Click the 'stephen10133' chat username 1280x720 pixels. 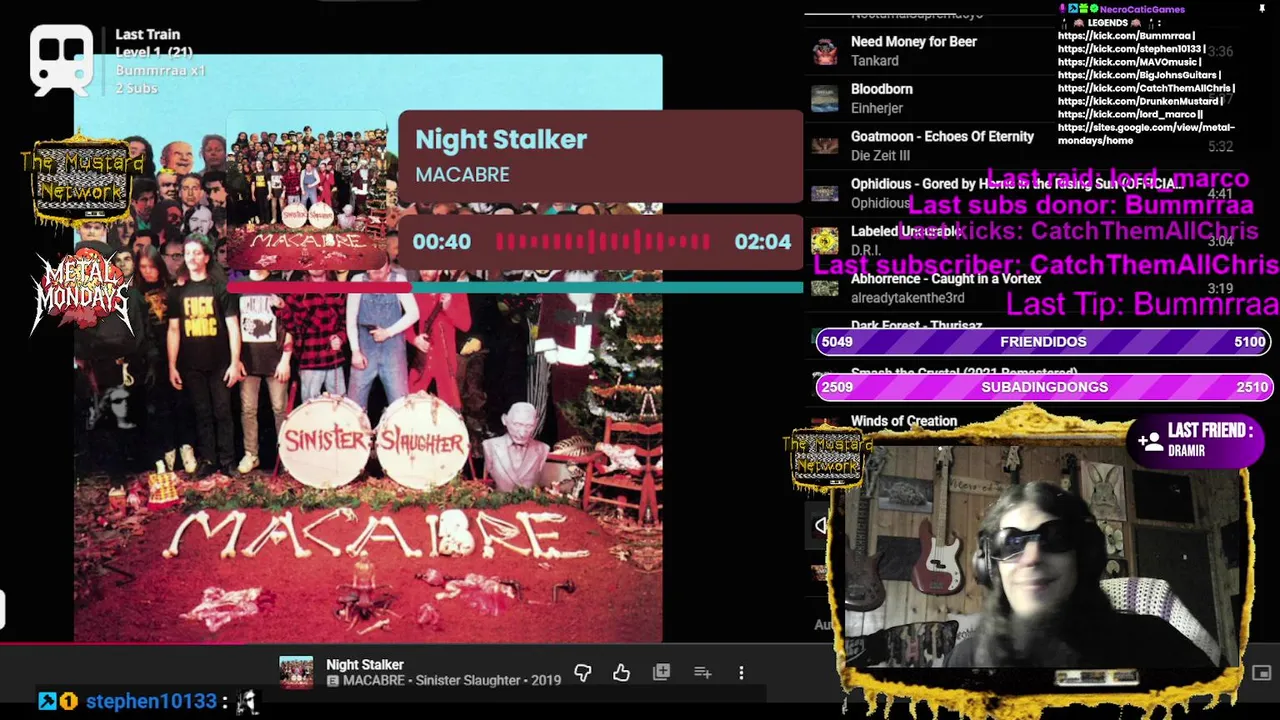[151, 702]
